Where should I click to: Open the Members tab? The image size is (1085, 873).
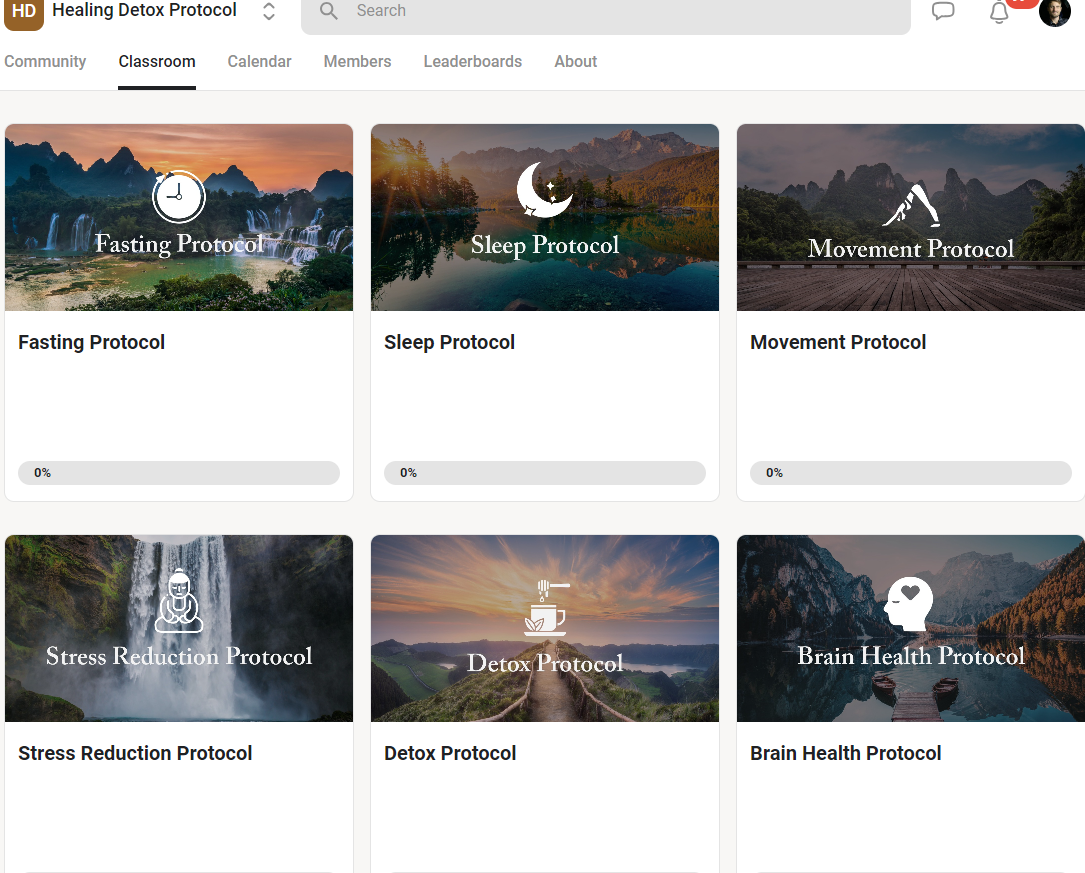coord(358,62)
